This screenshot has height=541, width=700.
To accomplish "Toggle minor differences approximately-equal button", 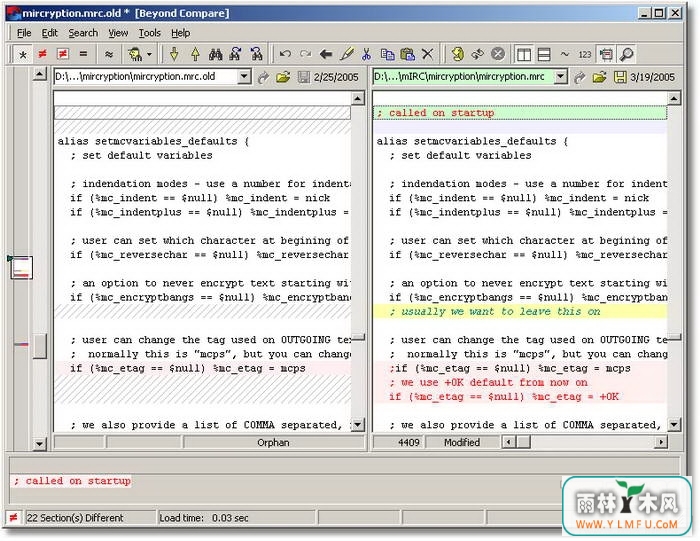I will pyautogui.click(x=108, y=54).
